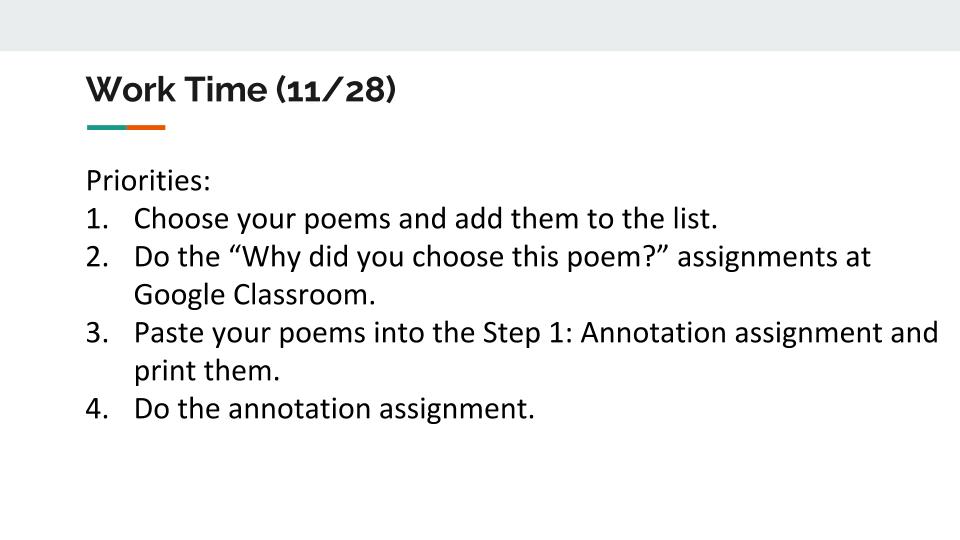The width and height of the screenshot is (960, 540).
Task: Click the list number "1."
Action: [97, 219]
